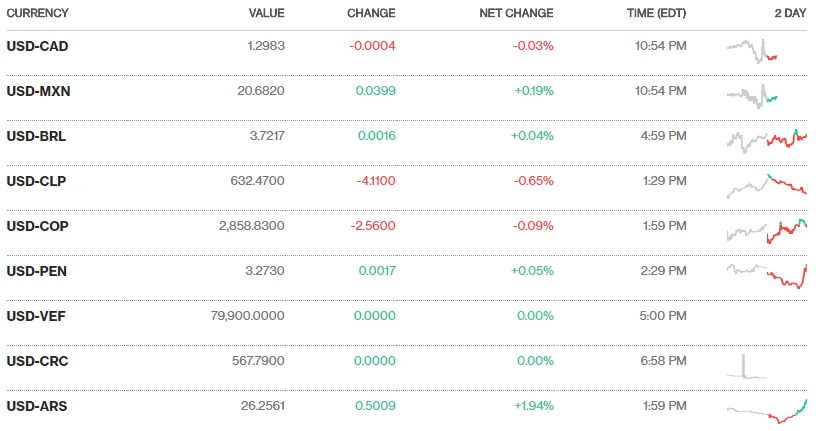Screen dimensions: 816x431
Task: Click the USD-CAD 2 day sparkline
Action: (x=752, y=50)
